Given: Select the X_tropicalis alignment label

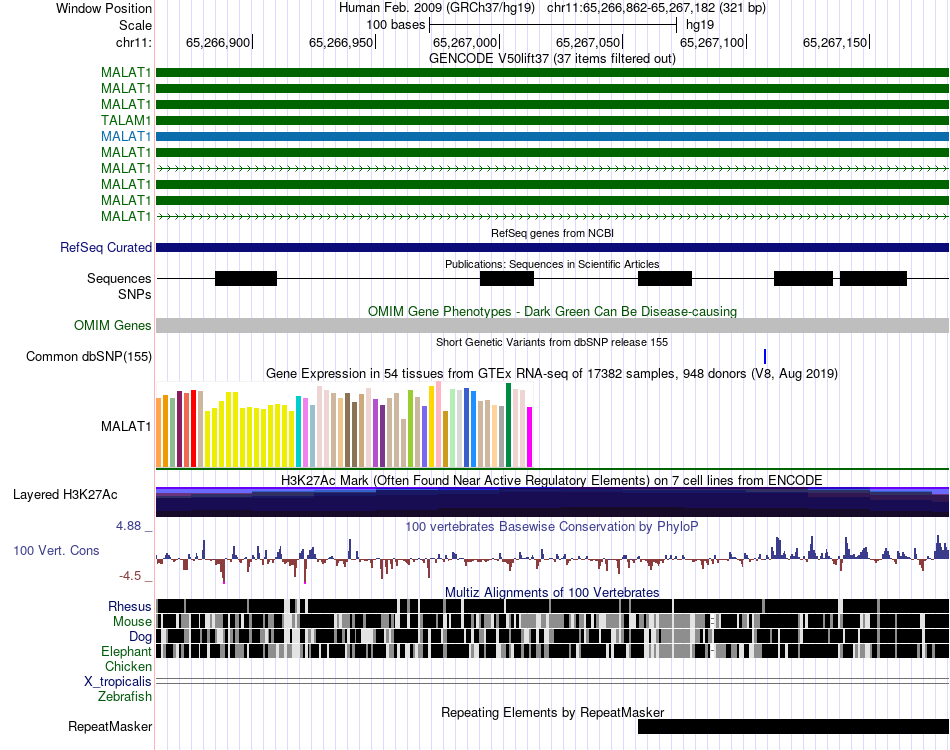Looking at the screenshot, I should tap(118, 681).
